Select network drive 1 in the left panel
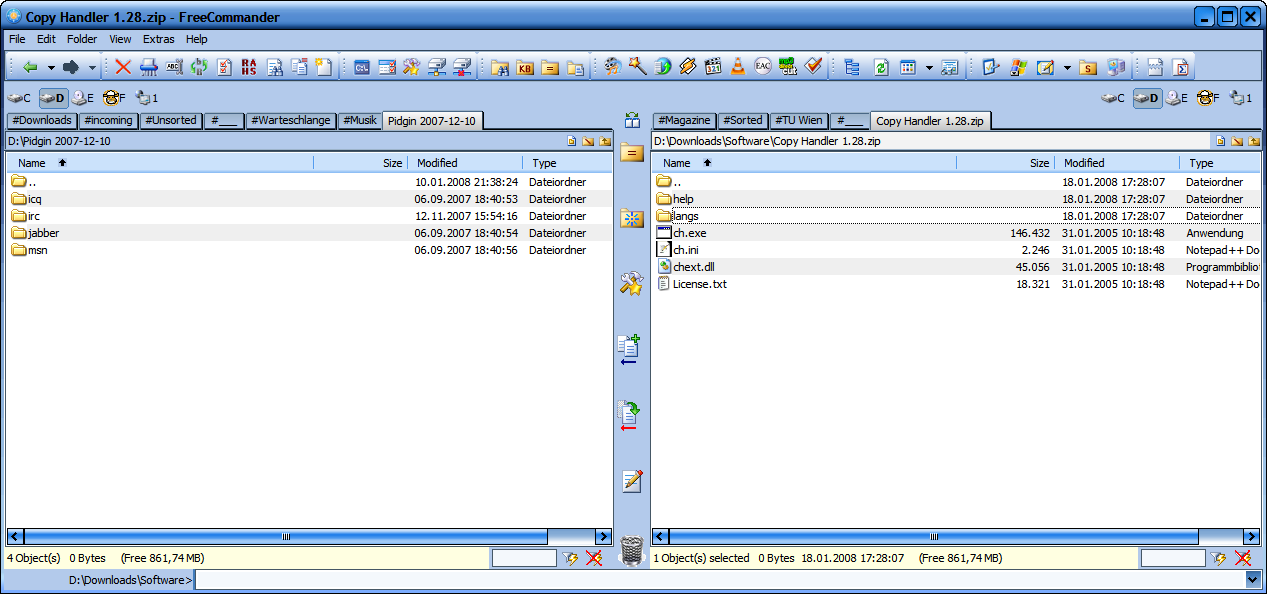This screenshot has height=594, width=1267. (147, 98)
